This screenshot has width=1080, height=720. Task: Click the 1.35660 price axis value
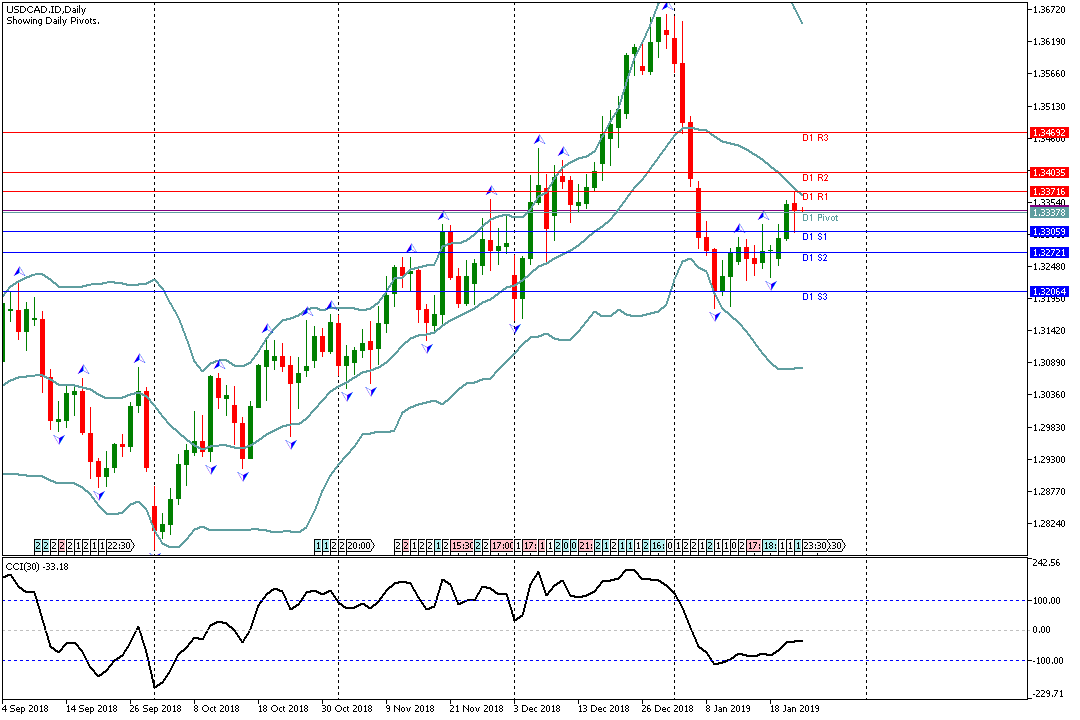pyautogui.click(x=1049, y=74)
